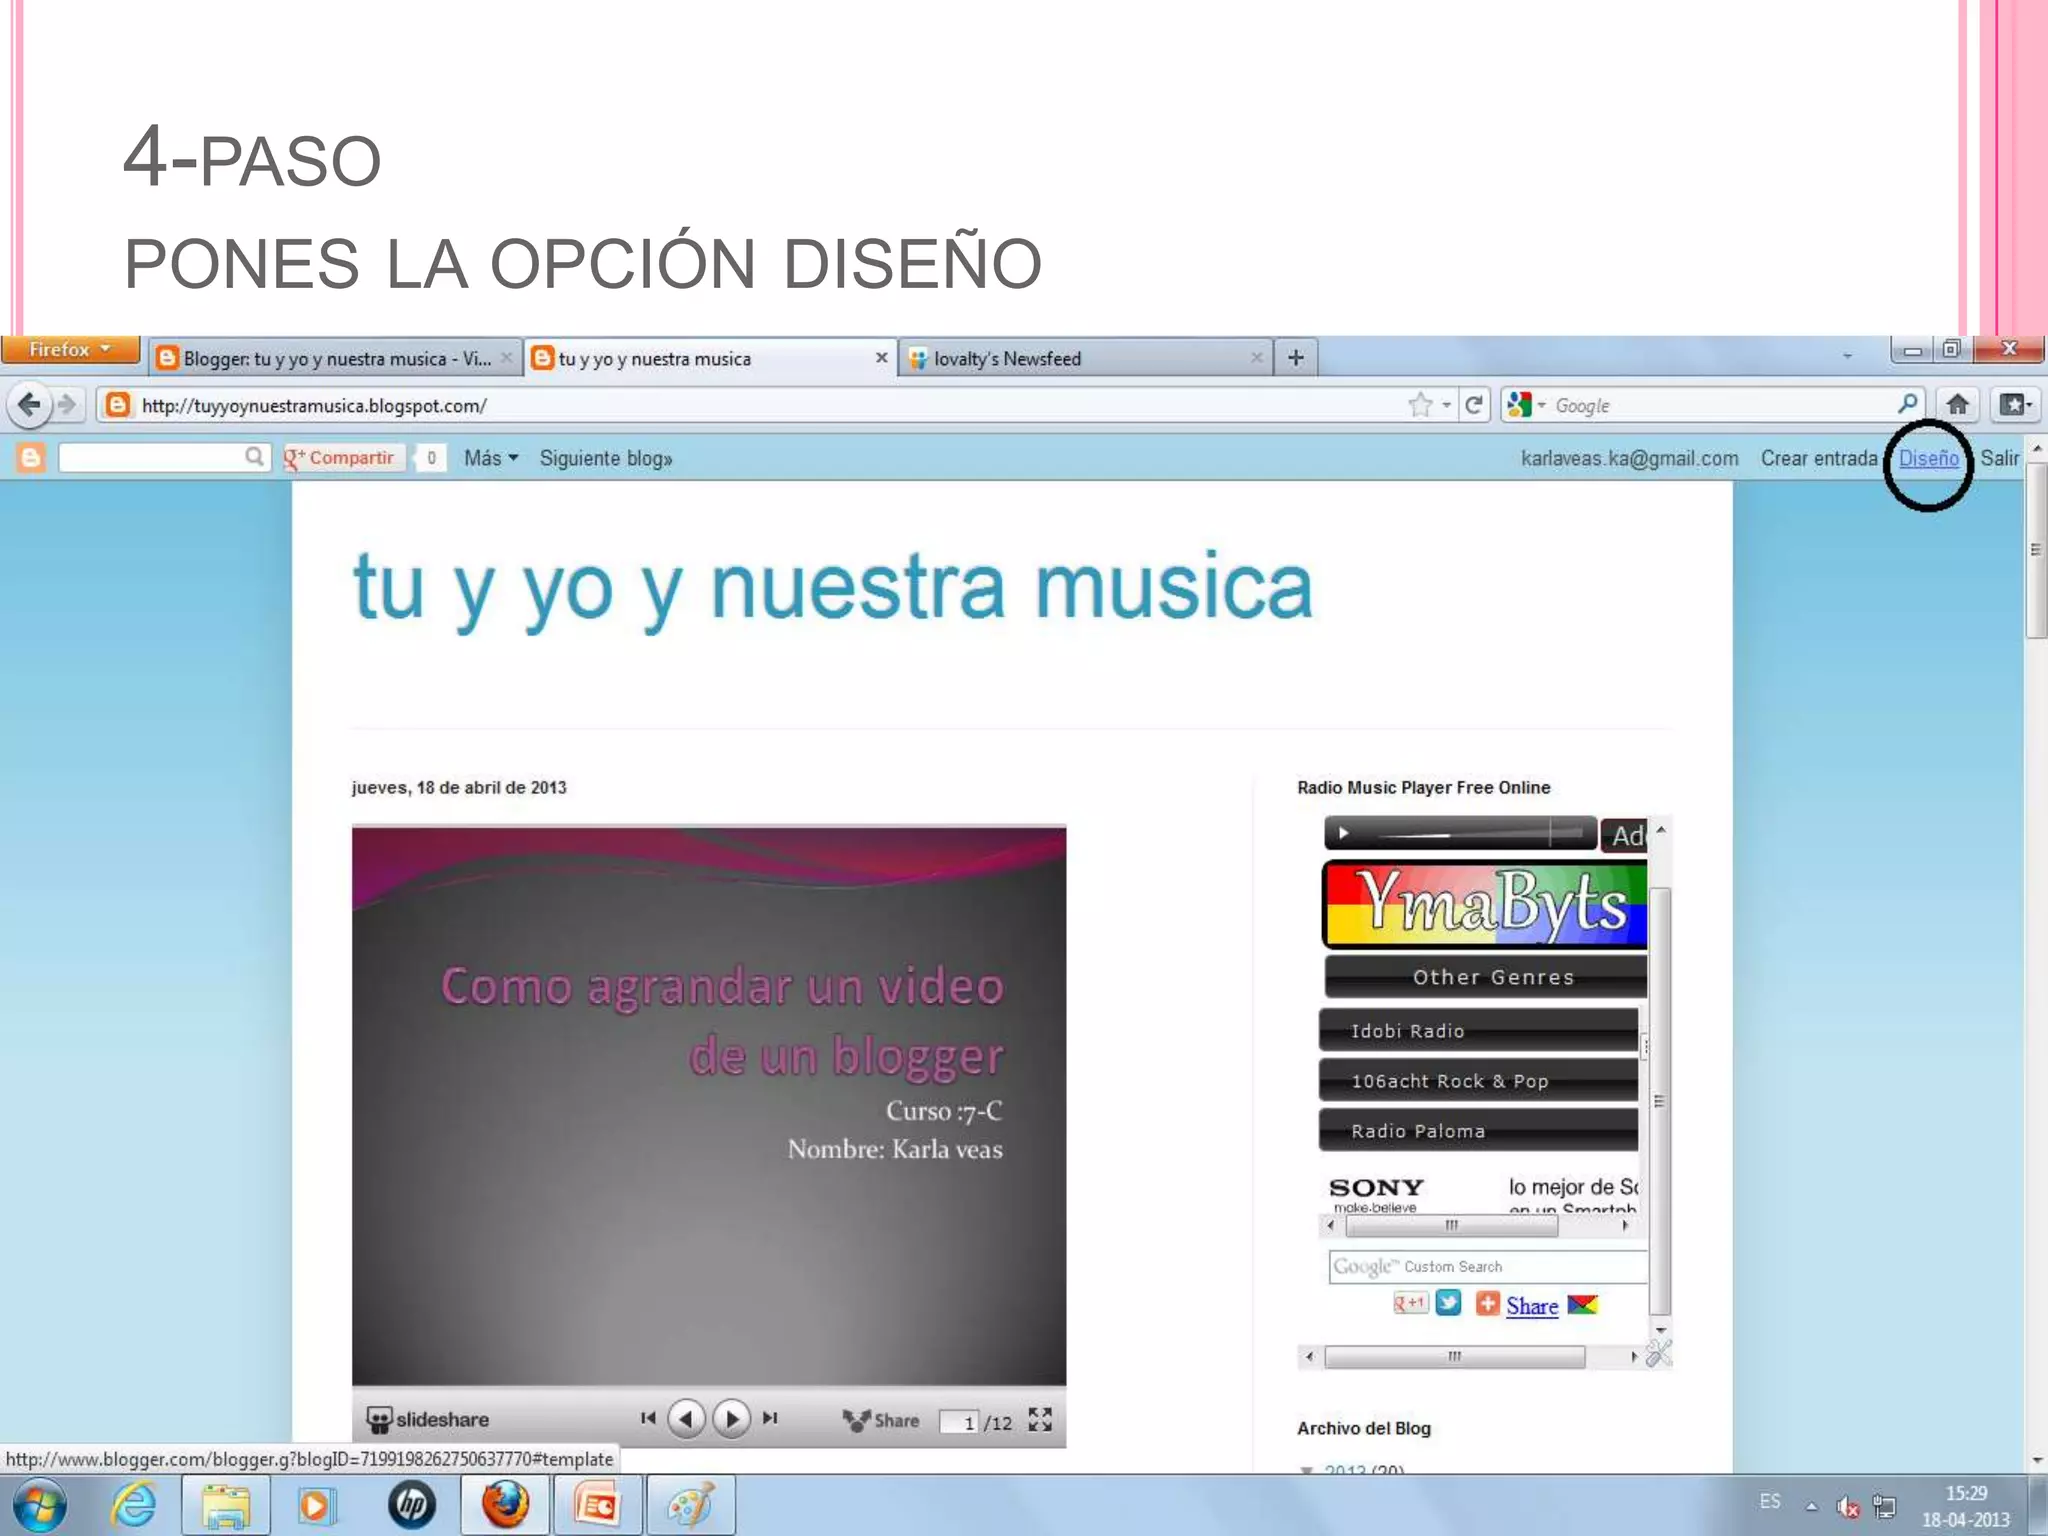Go to Siguiente blog
The width and height of the screenshot is (2048, 1536).
[x=606, y=458]
